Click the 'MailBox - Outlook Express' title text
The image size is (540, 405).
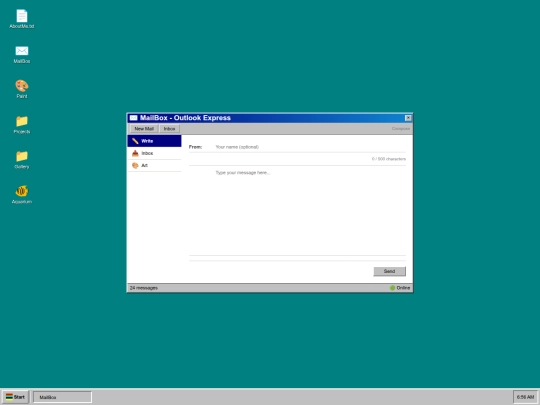185,118
